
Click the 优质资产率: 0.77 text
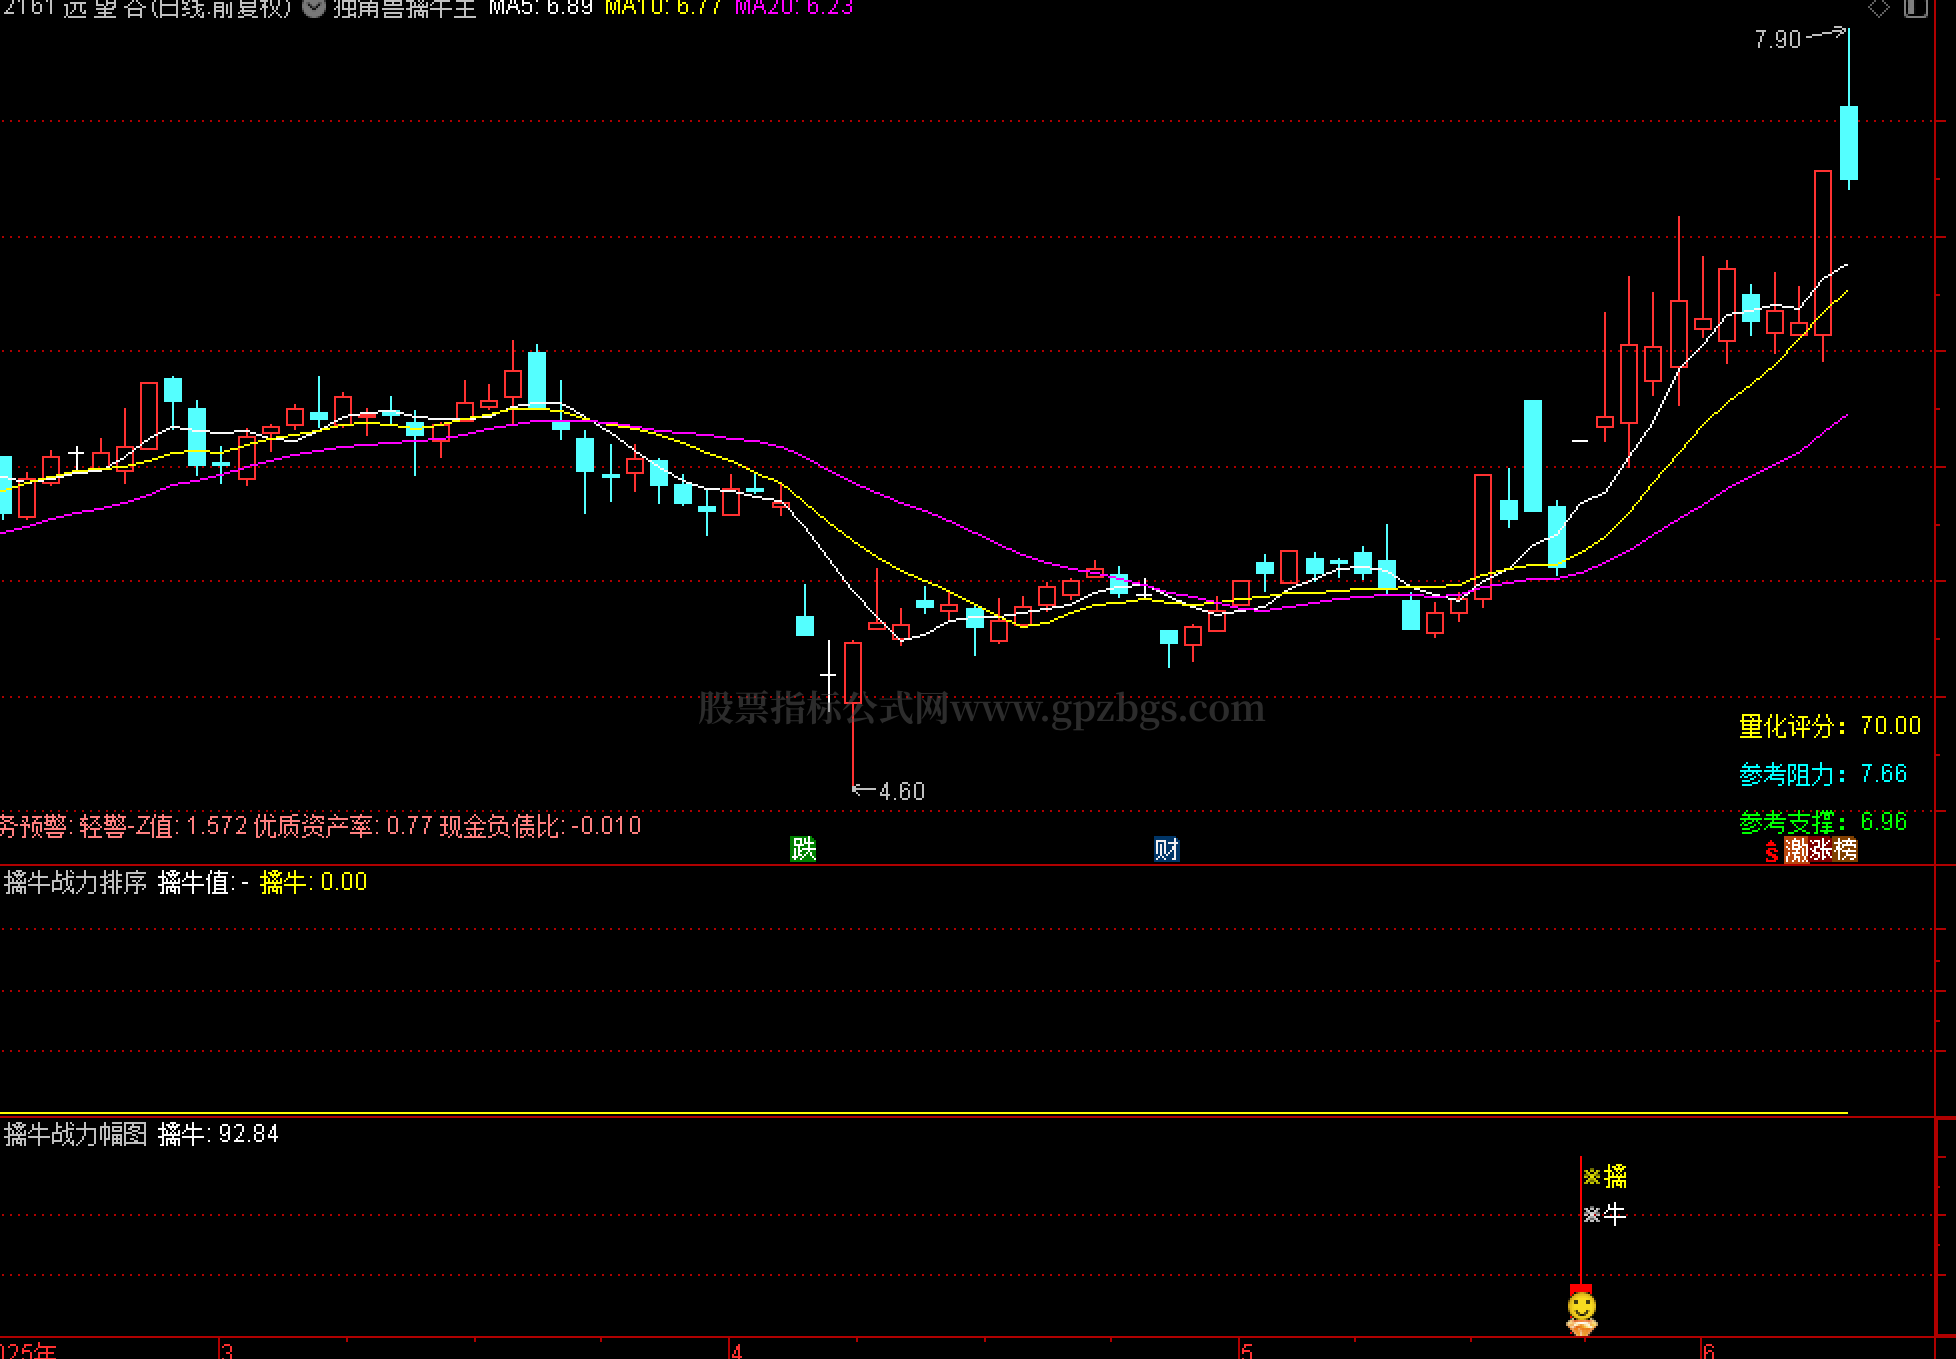click(x=343, y=826)
